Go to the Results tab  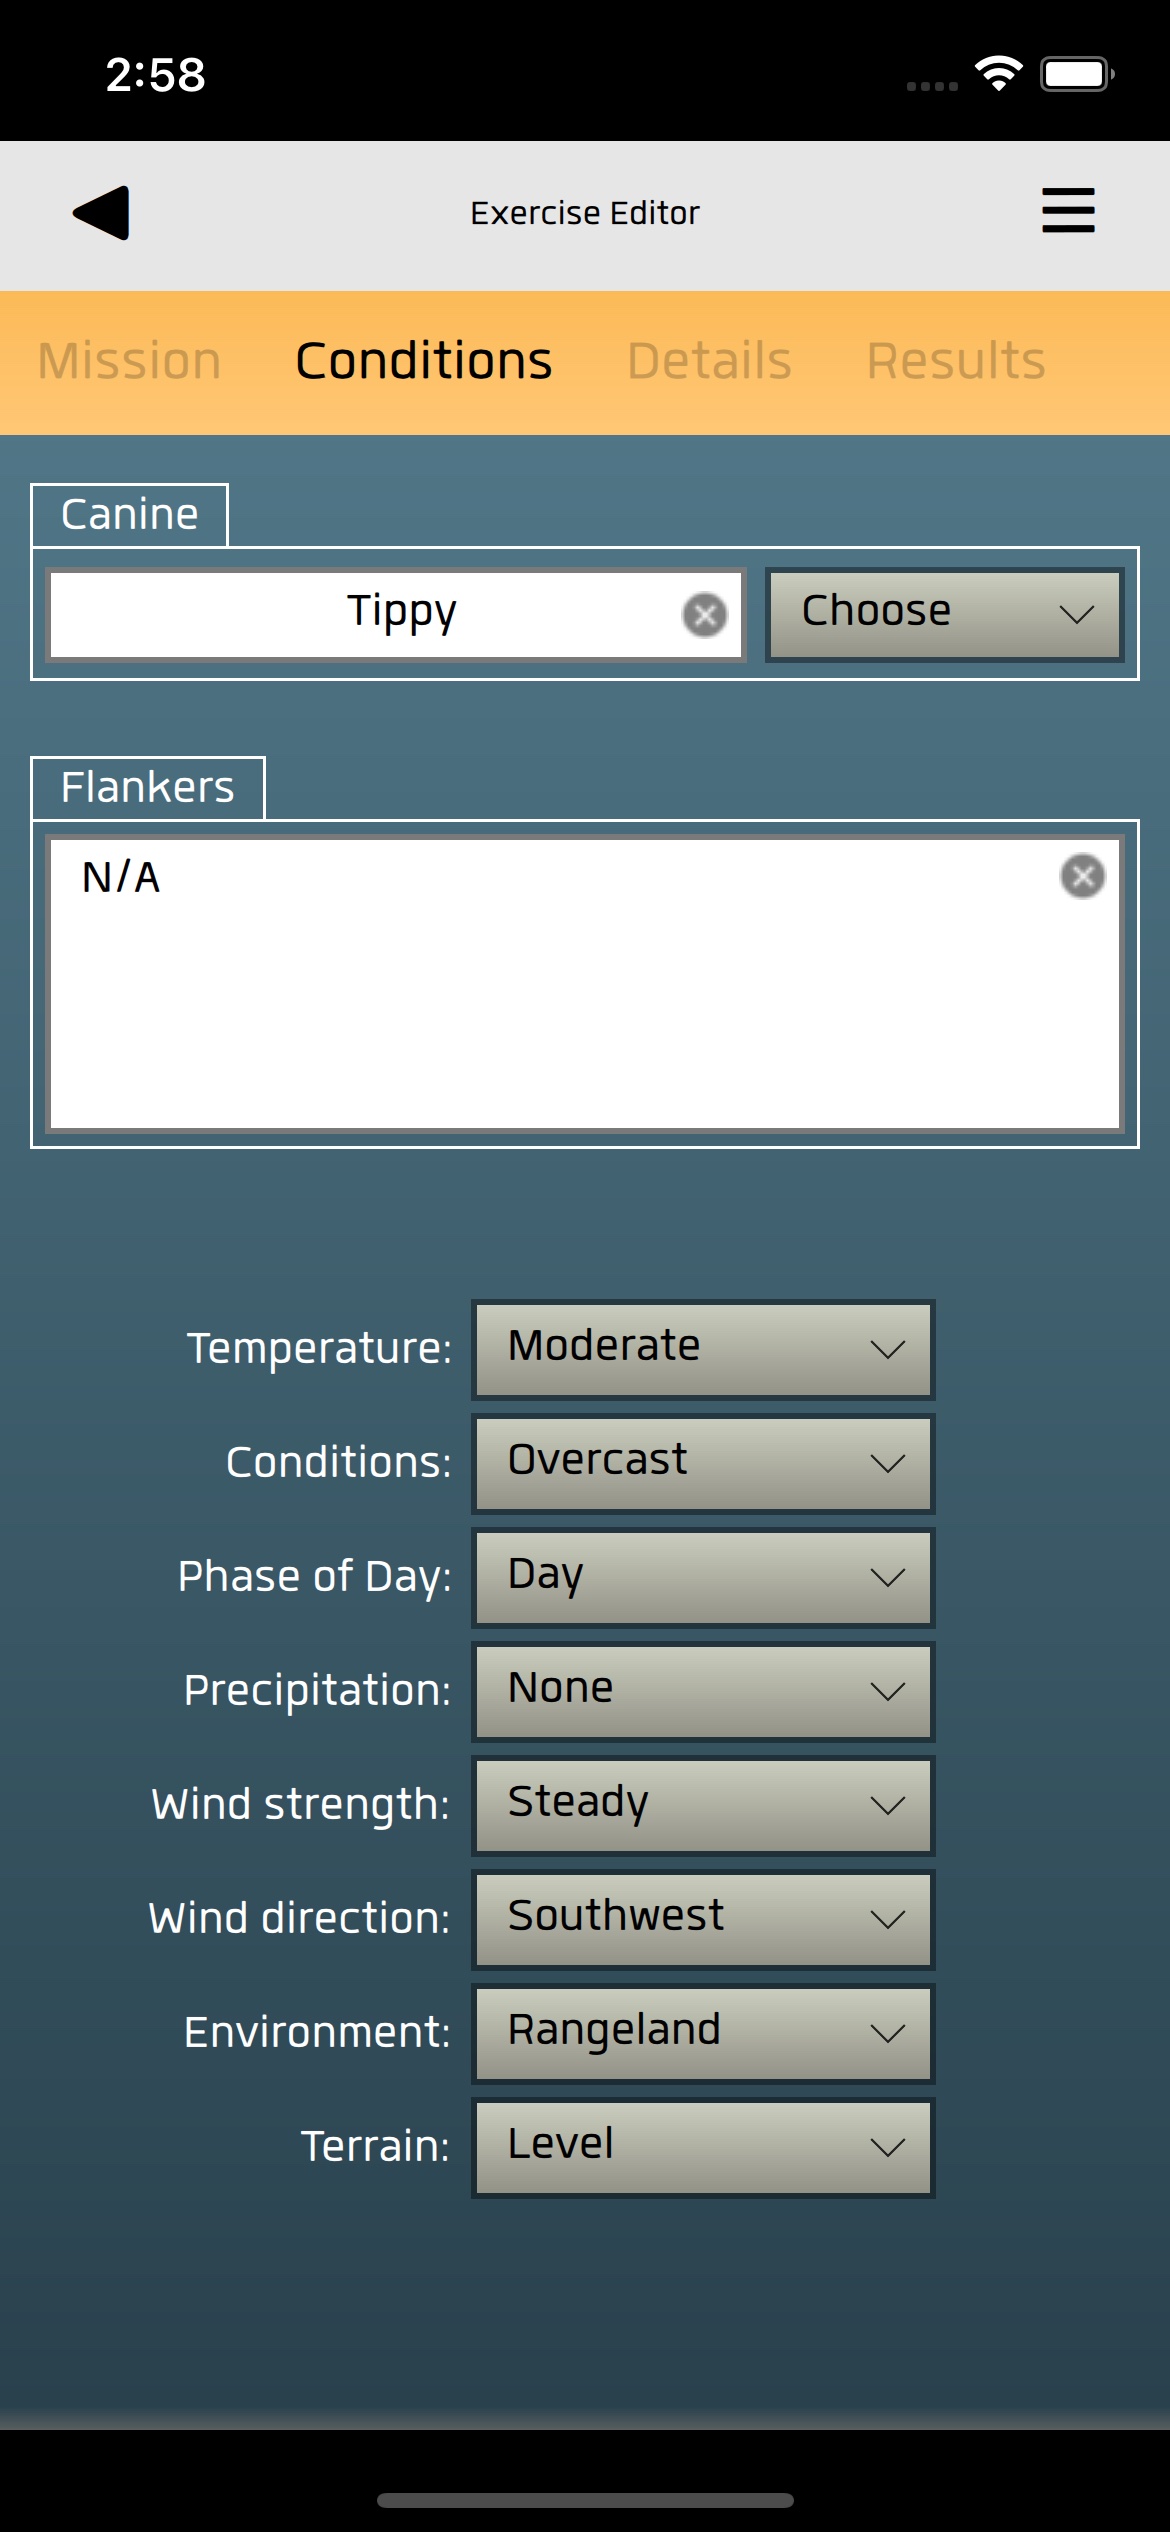[x=955, y=361]
